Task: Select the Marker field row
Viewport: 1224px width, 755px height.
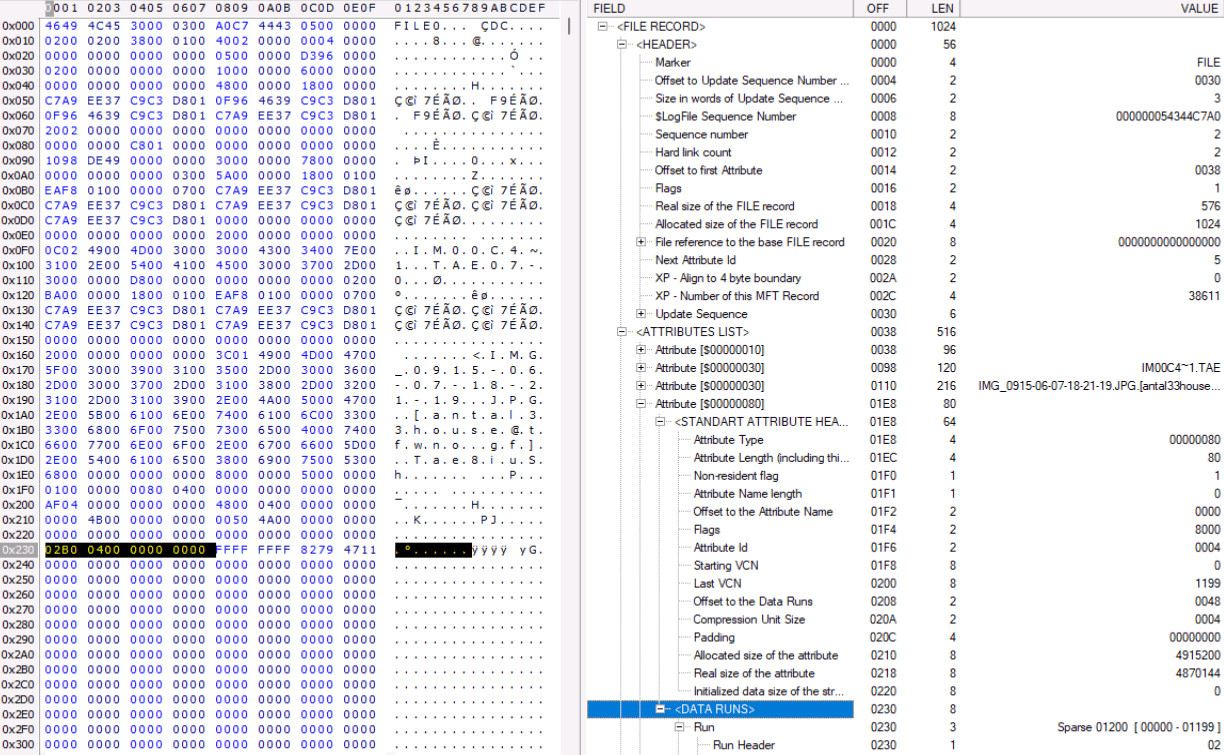Action: (x=673, y=62)
